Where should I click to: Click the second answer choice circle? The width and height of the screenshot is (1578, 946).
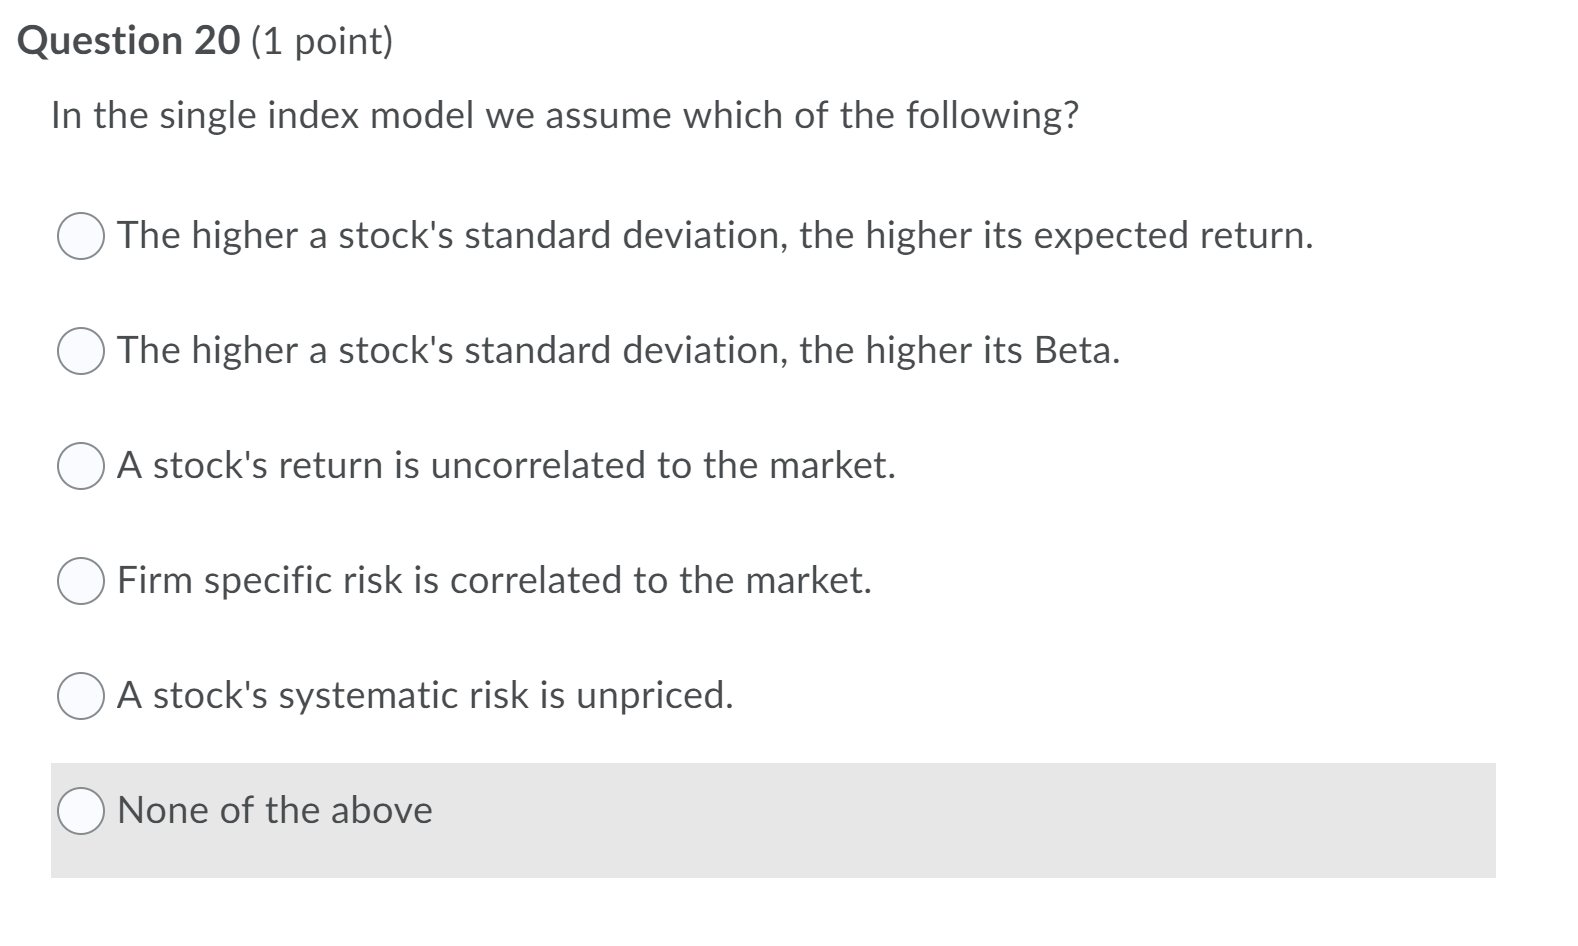pyautogui.click(x=81, y=351)
